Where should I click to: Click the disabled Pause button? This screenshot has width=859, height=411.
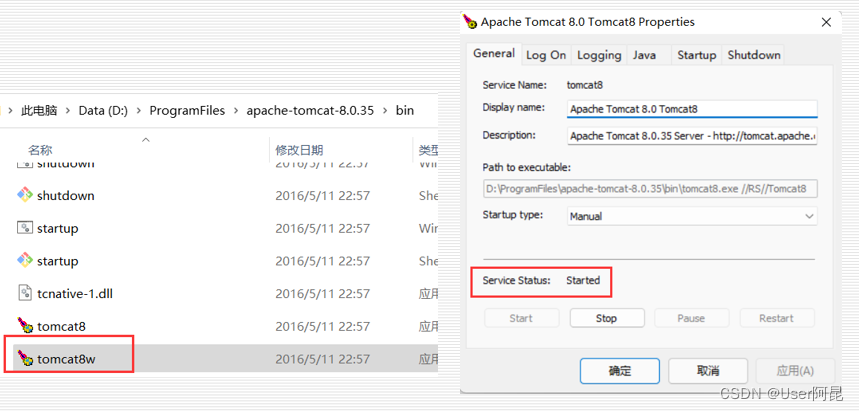point(691,318)
